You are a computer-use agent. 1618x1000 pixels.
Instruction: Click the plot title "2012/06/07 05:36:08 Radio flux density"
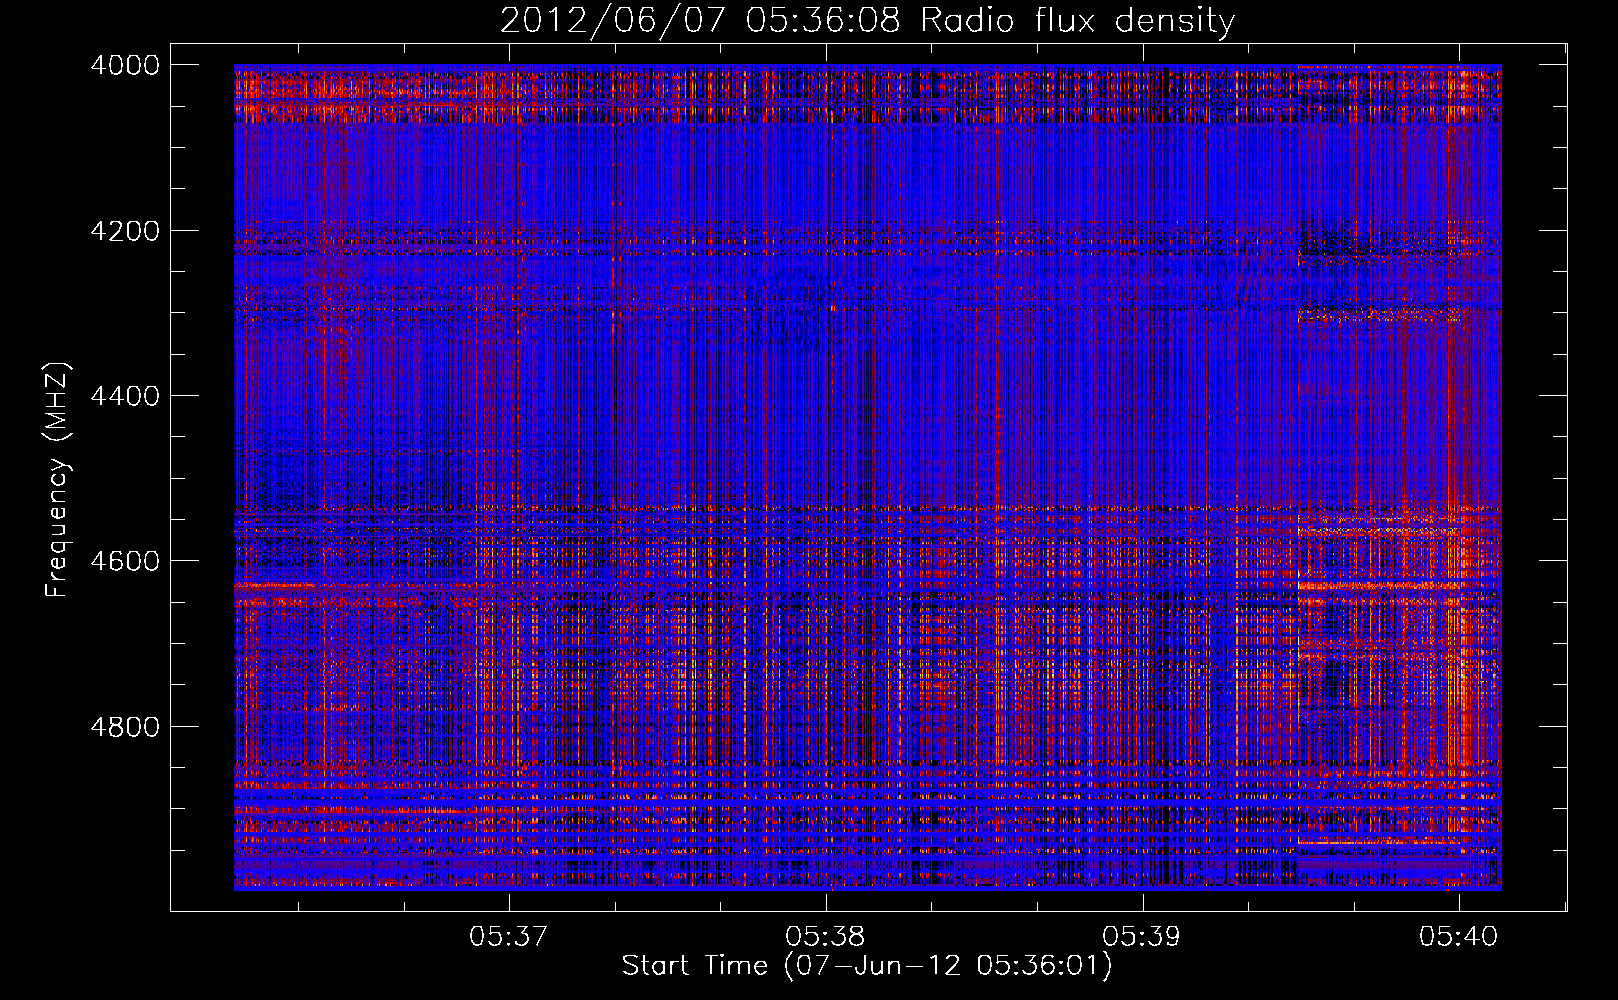[867, 21]
